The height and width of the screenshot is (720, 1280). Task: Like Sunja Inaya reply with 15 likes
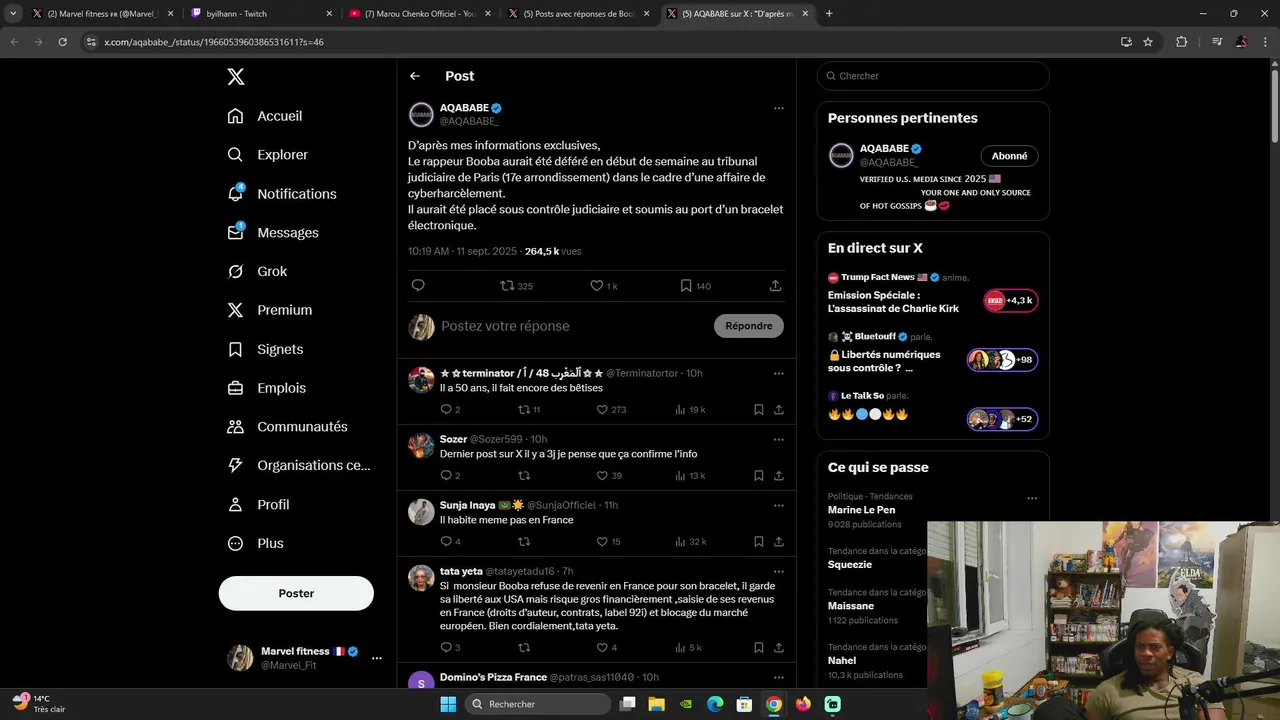(x=608, y=542)
